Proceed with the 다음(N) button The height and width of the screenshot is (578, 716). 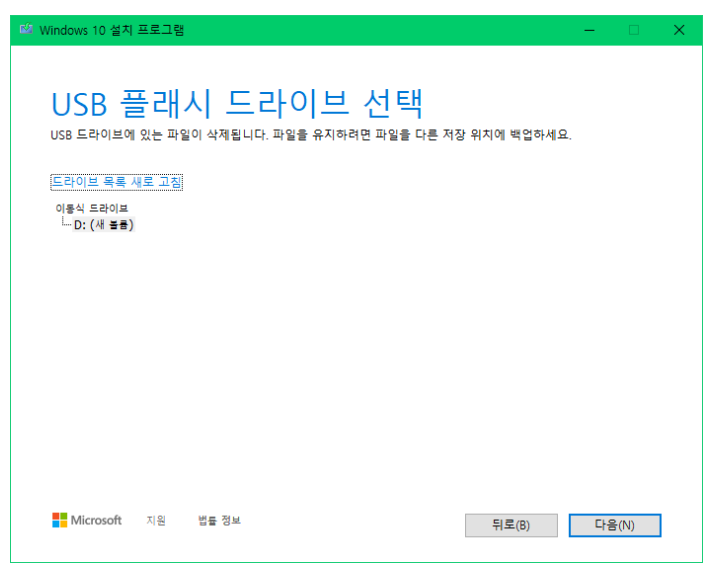[615, 525]
